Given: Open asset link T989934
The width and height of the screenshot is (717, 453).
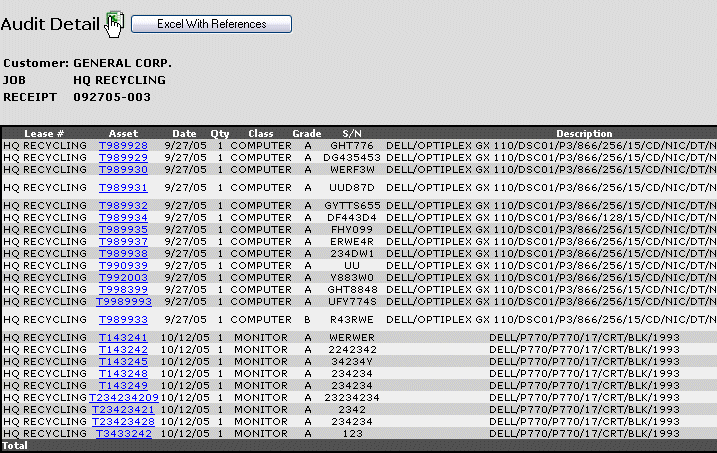Looking at the screenshot, I should [x=123, y=218].
